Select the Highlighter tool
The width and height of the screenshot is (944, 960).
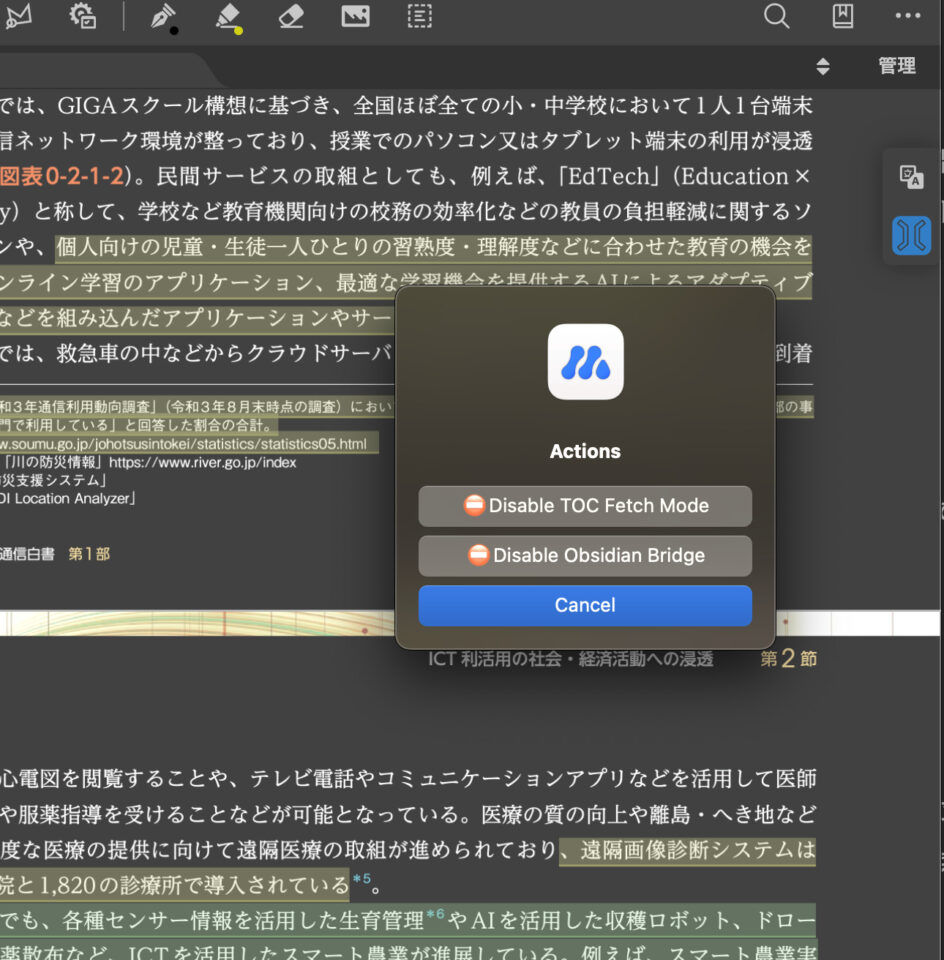pos(228,16)
